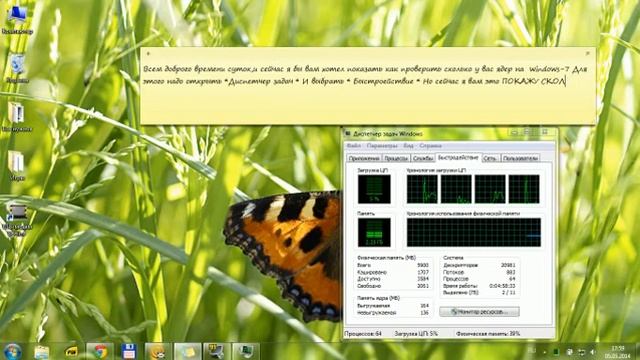Click the Память usage gauge
640x360 pixels.
click(374, 232)
